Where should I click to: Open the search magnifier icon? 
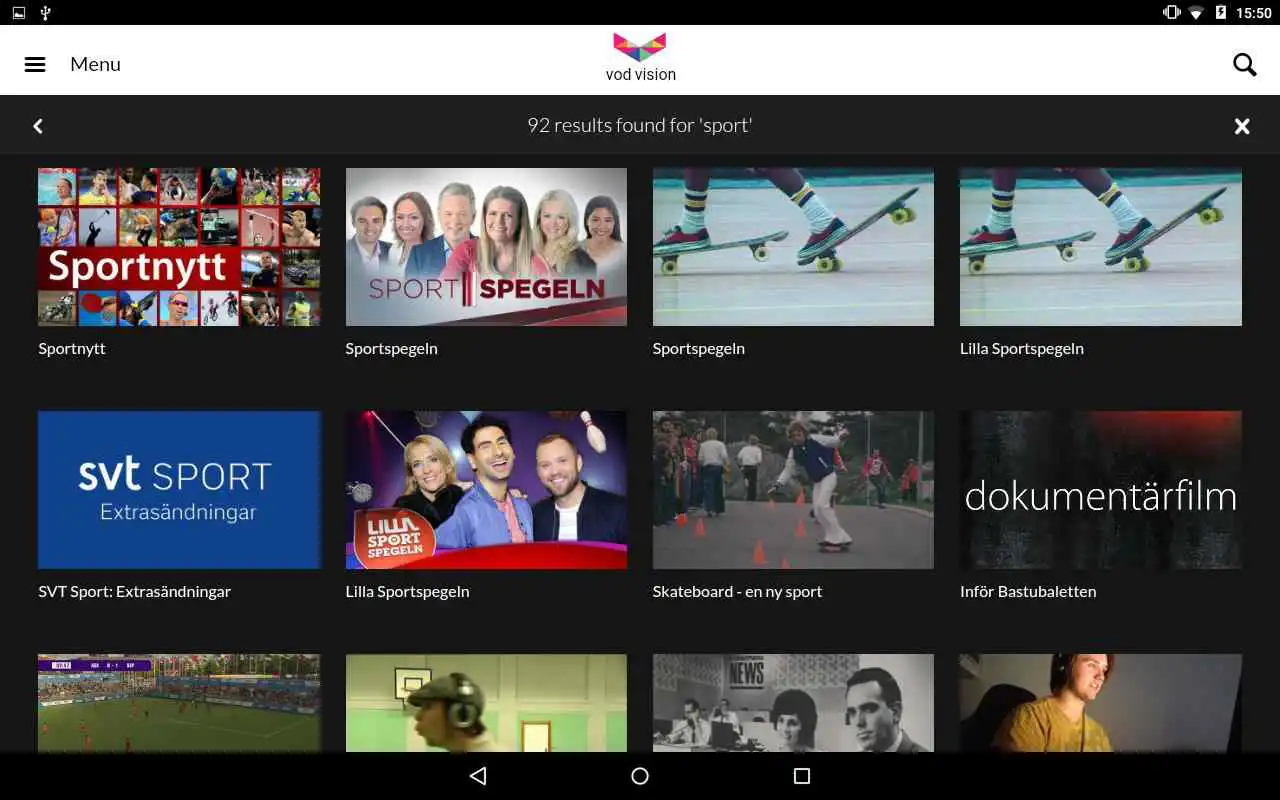coord(1244,64)
